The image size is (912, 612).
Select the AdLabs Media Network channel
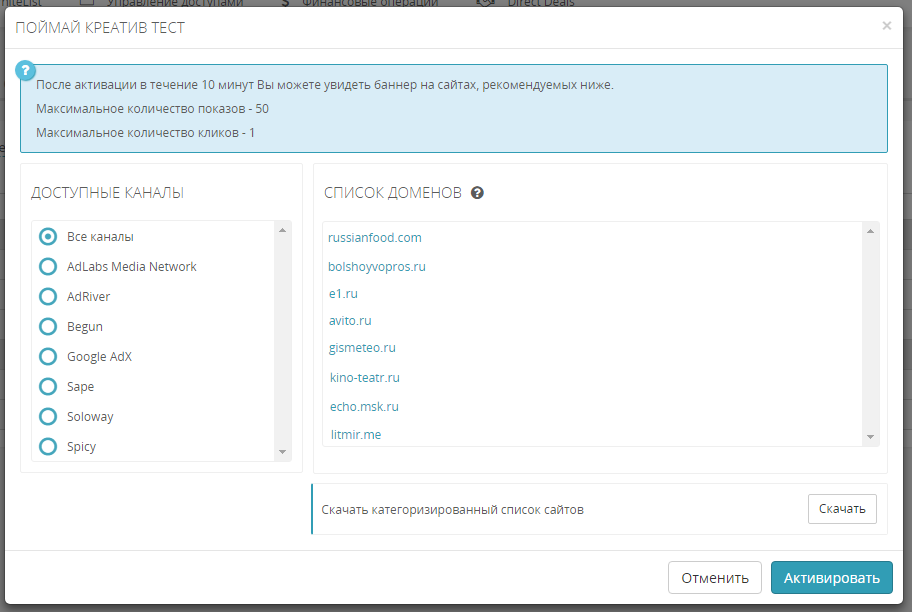click(x=48, y=266)
